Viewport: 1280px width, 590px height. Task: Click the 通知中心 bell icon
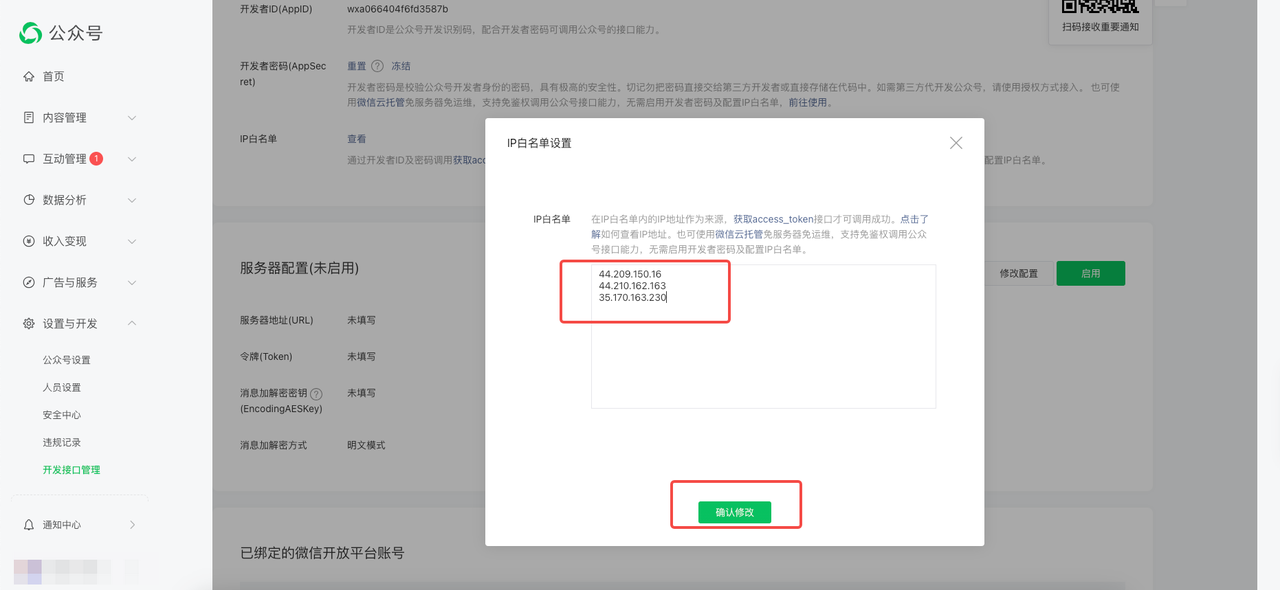pyautogui.click(x=29, y=525)
